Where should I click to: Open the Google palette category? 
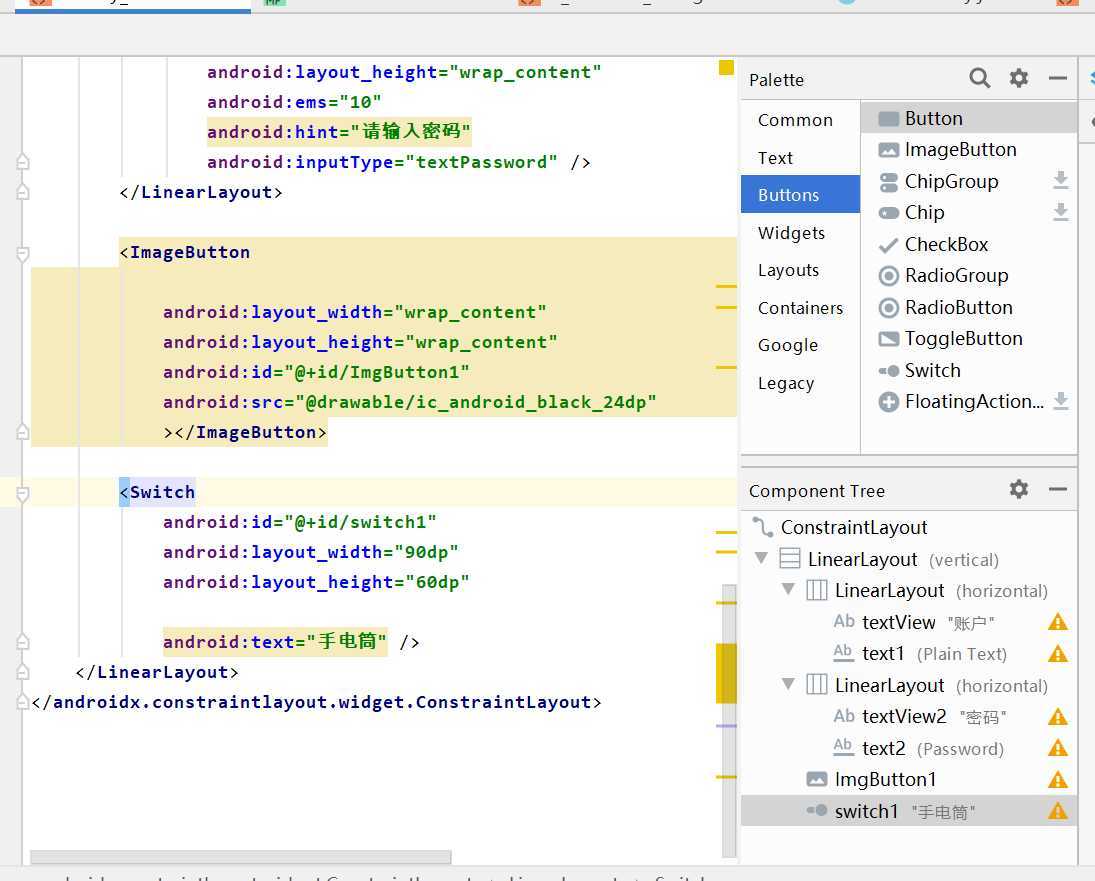[x=800, y=345]
